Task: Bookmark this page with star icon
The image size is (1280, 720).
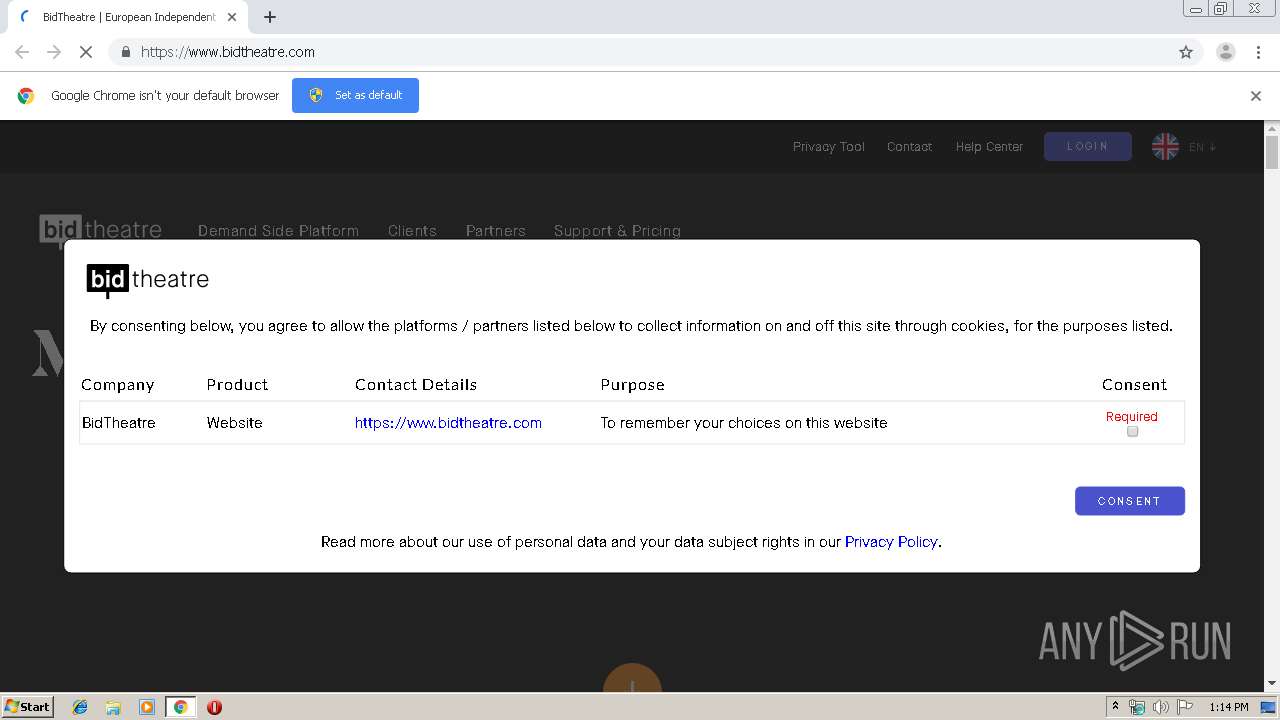Action: [1186, 52]
